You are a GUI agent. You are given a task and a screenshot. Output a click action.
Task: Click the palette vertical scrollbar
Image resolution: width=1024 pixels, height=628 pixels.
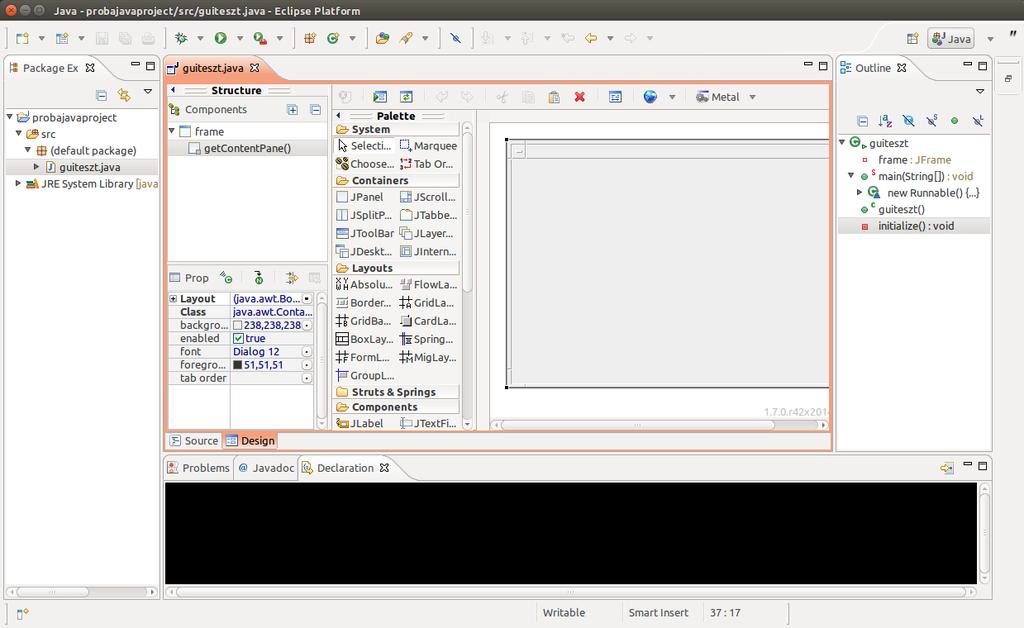point(467,215)
